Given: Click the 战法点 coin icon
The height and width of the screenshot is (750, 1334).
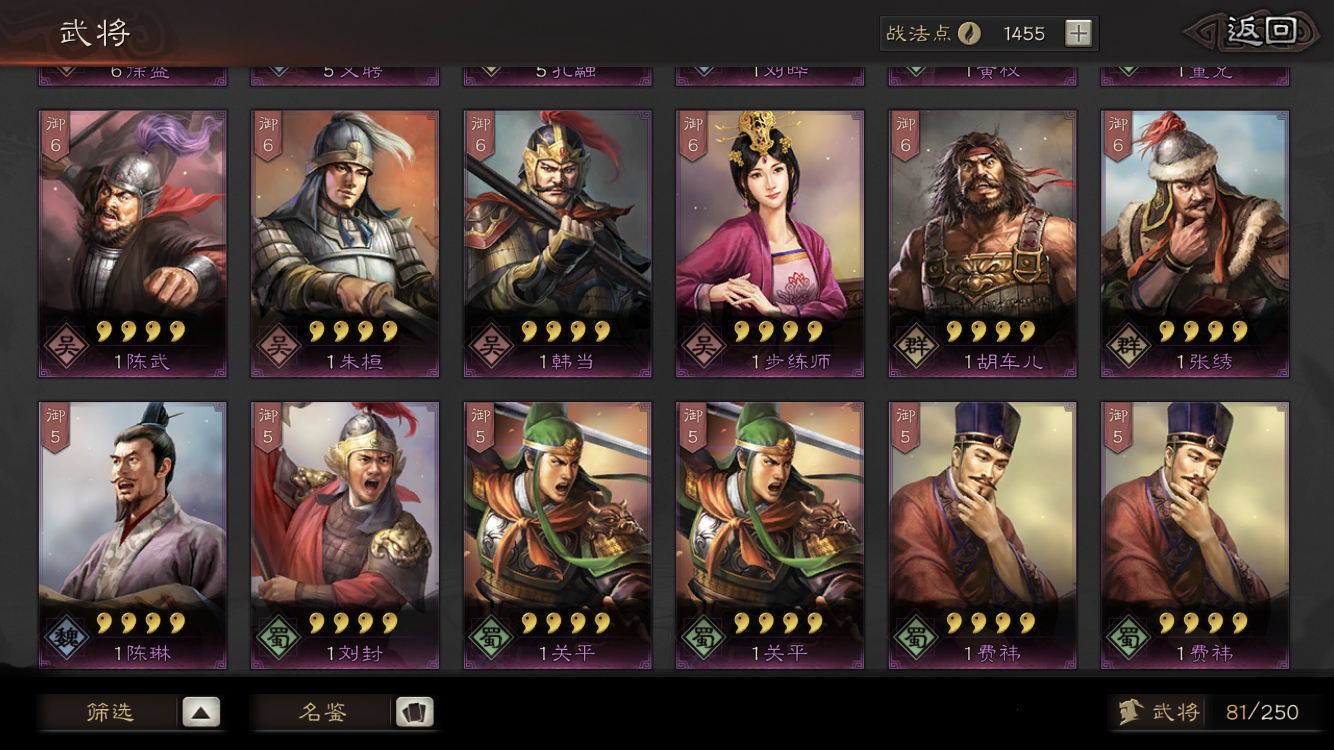Looking at the screenshot, I should tap(969, 34).
